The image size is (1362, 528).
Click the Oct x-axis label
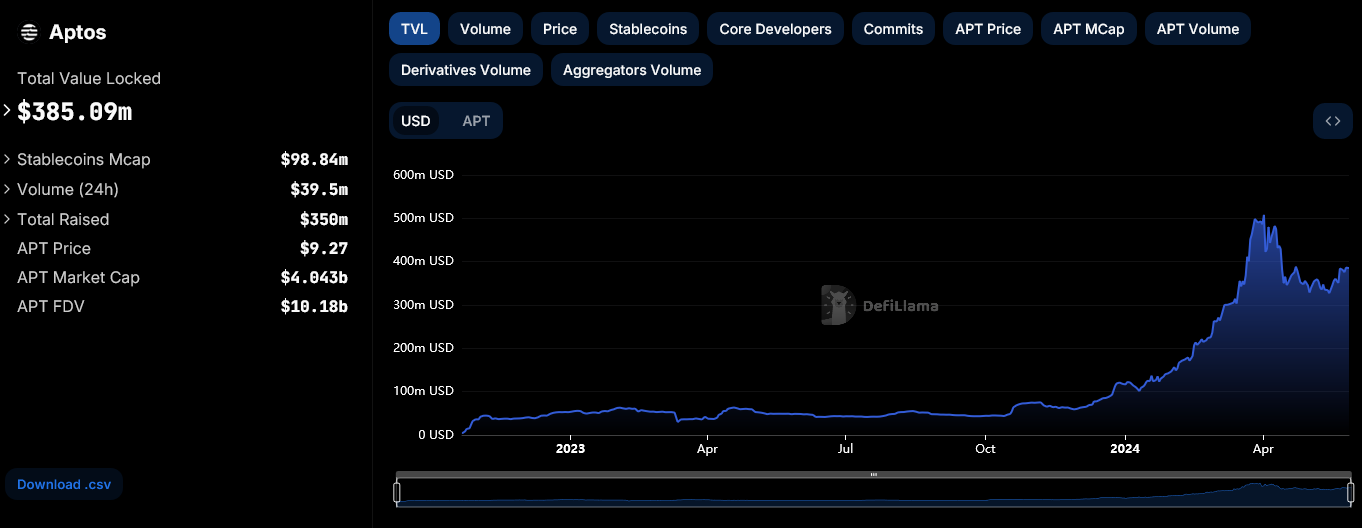pos(985,449)
